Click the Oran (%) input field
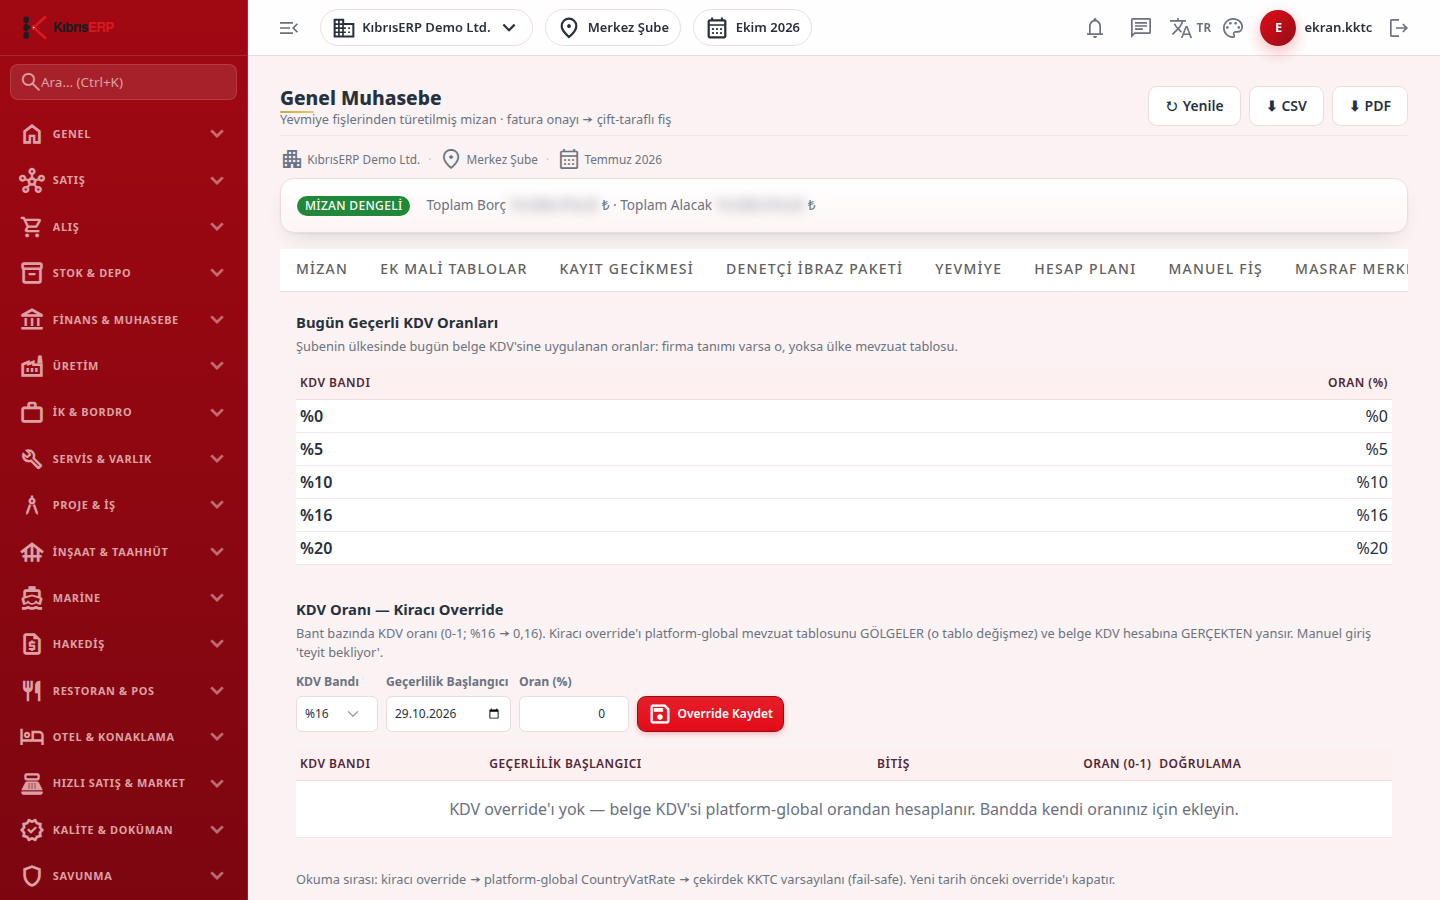 pyautogui.click(x=574, y=714)
